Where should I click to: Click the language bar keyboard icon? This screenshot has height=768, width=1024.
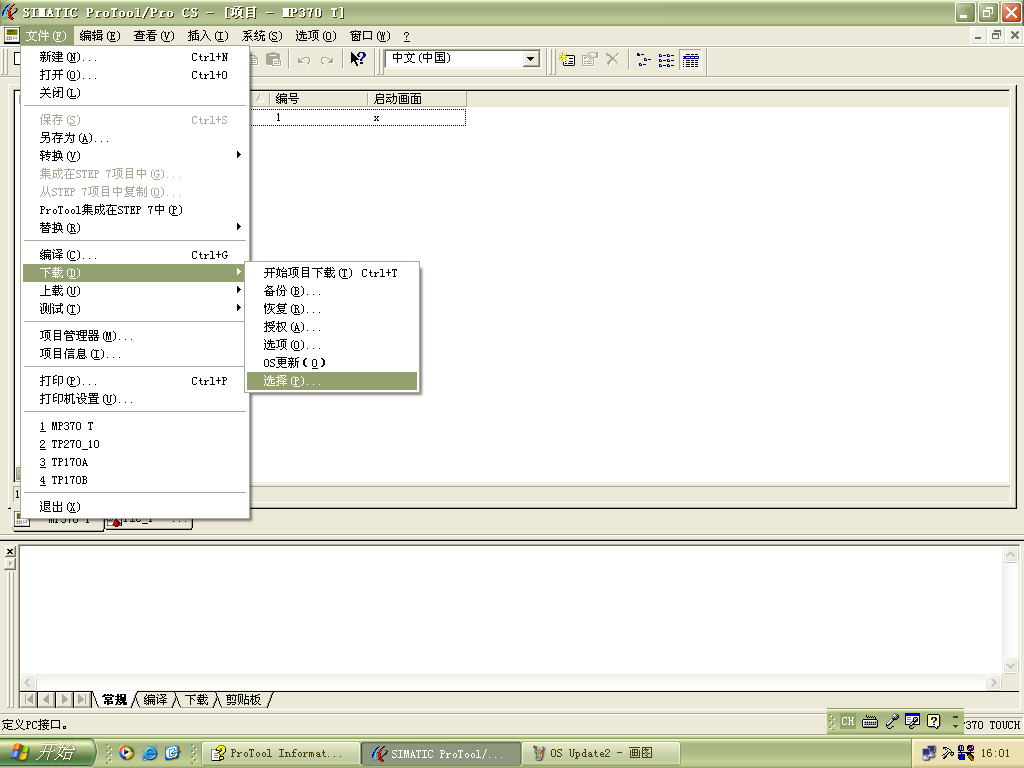coord(869,721)
